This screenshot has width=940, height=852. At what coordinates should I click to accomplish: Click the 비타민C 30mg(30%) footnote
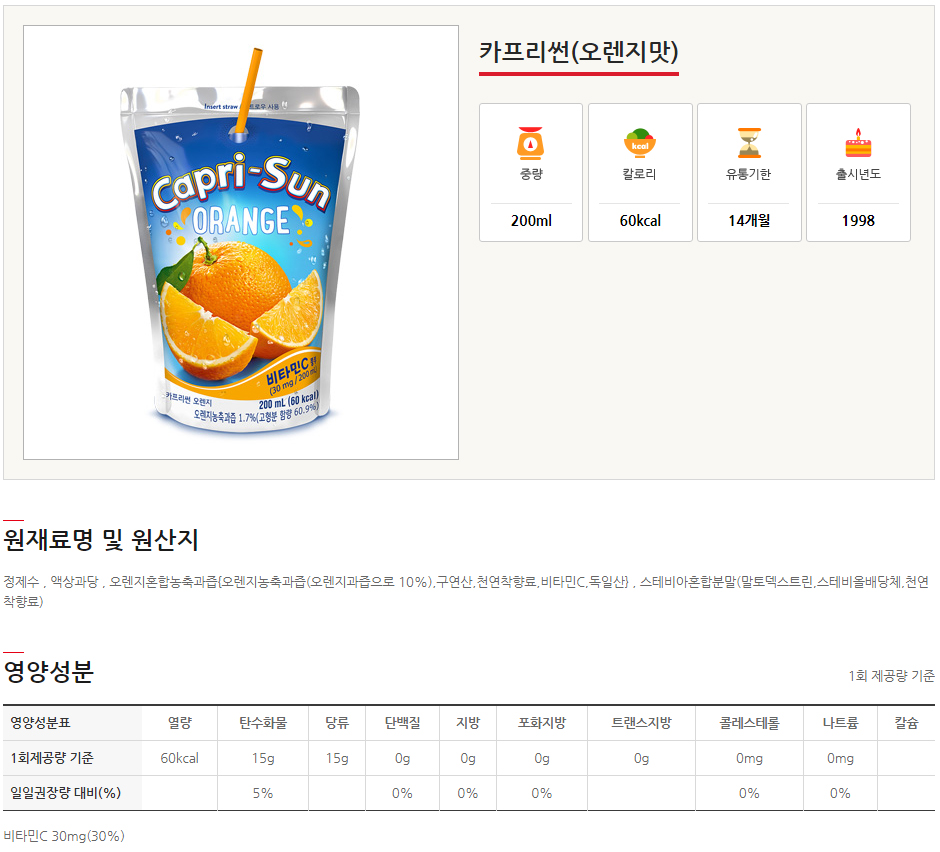64,836
